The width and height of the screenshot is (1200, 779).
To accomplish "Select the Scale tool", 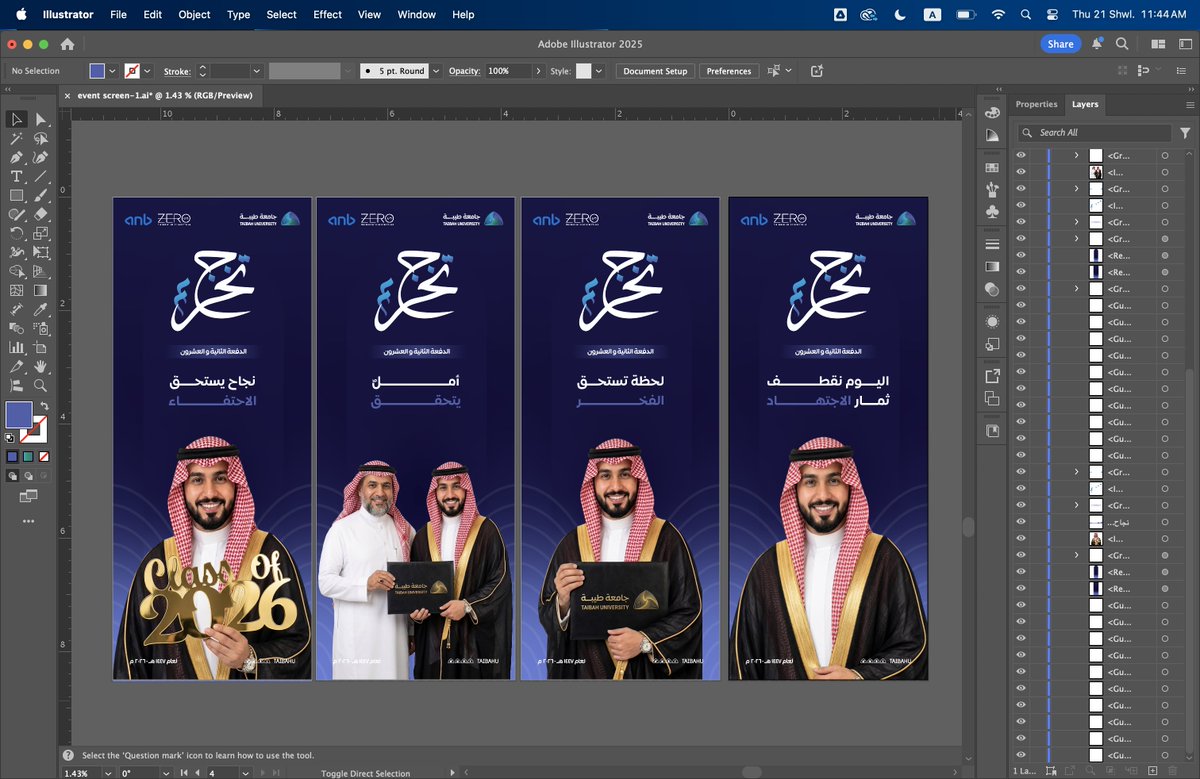I will [41, 234].
